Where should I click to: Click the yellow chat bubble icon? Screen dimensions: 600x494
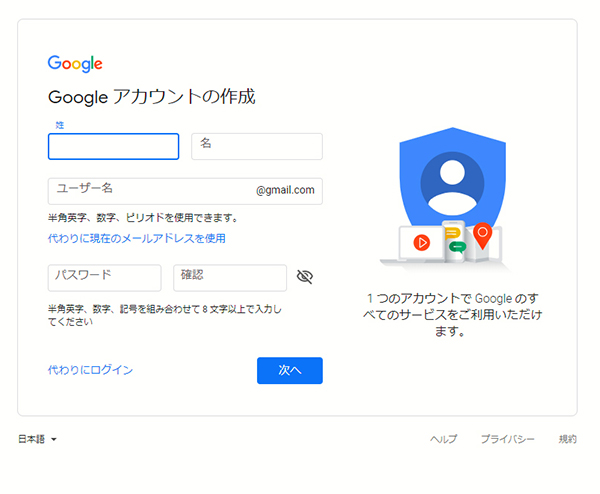coord(452,233)
